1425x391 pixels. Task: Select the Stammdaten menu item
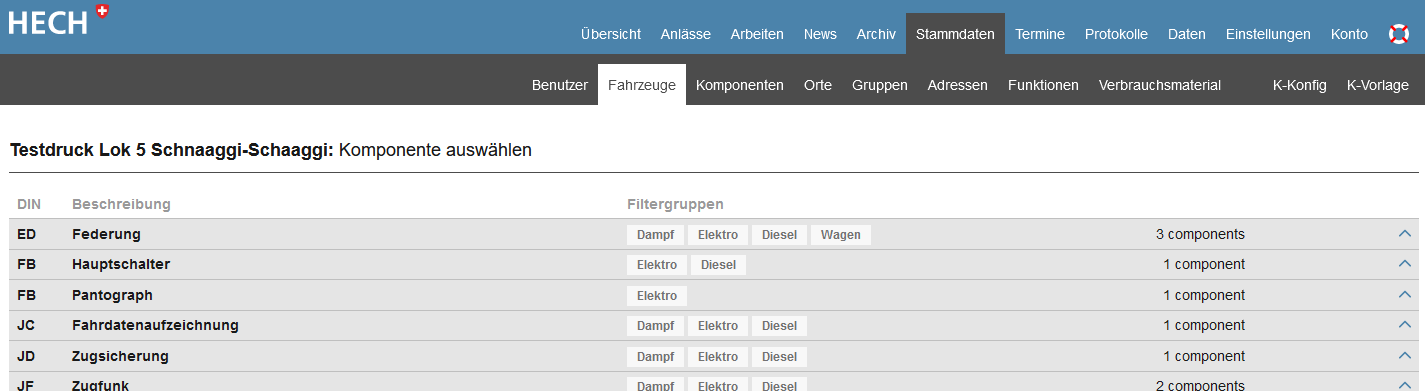click(x=955, y=34)
